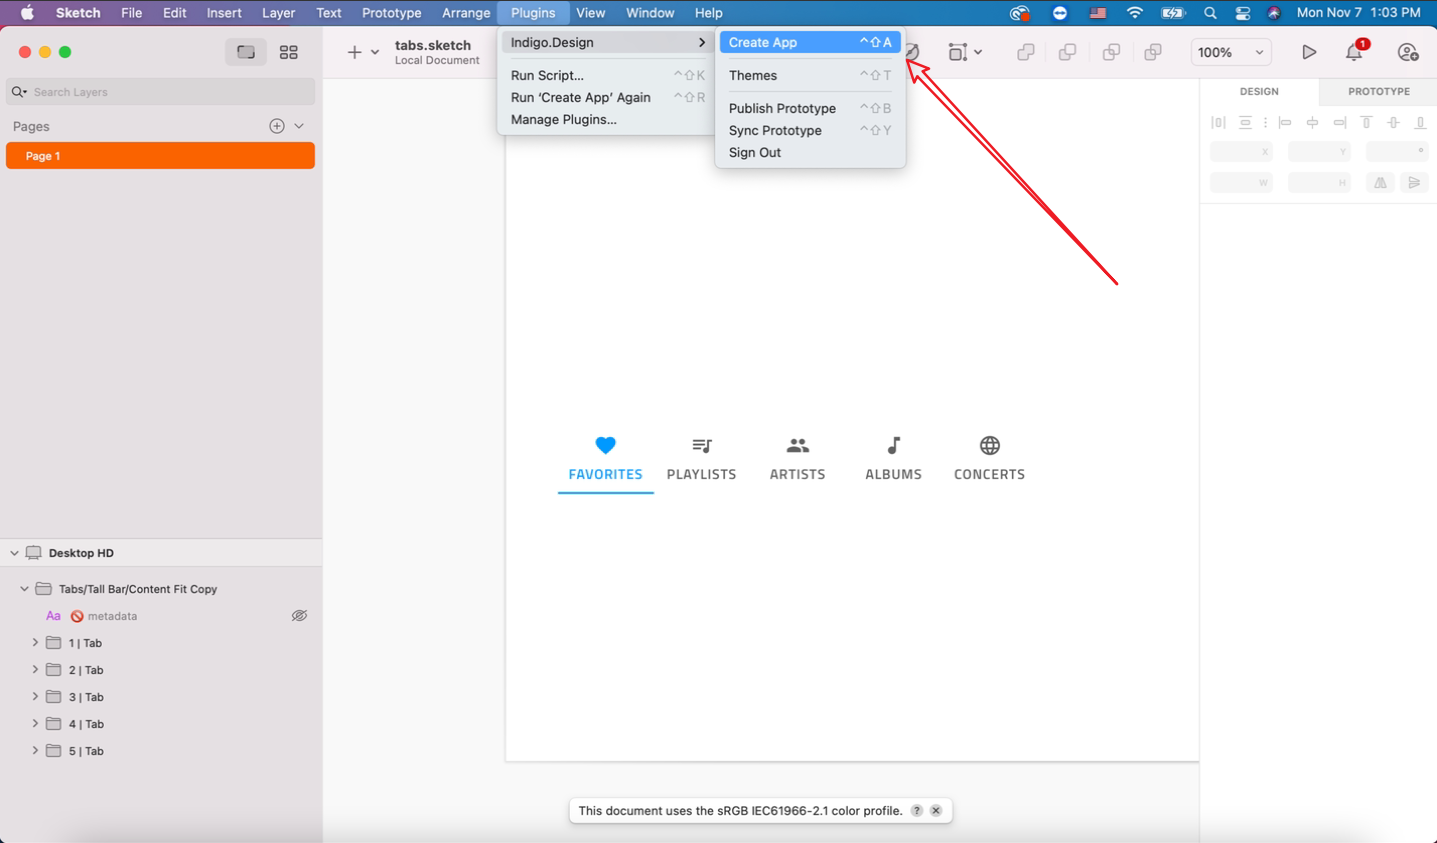Viewport: 1437px width, 843px height.
Task: Switch to components grid view icon
Action: tap(289, 52)
